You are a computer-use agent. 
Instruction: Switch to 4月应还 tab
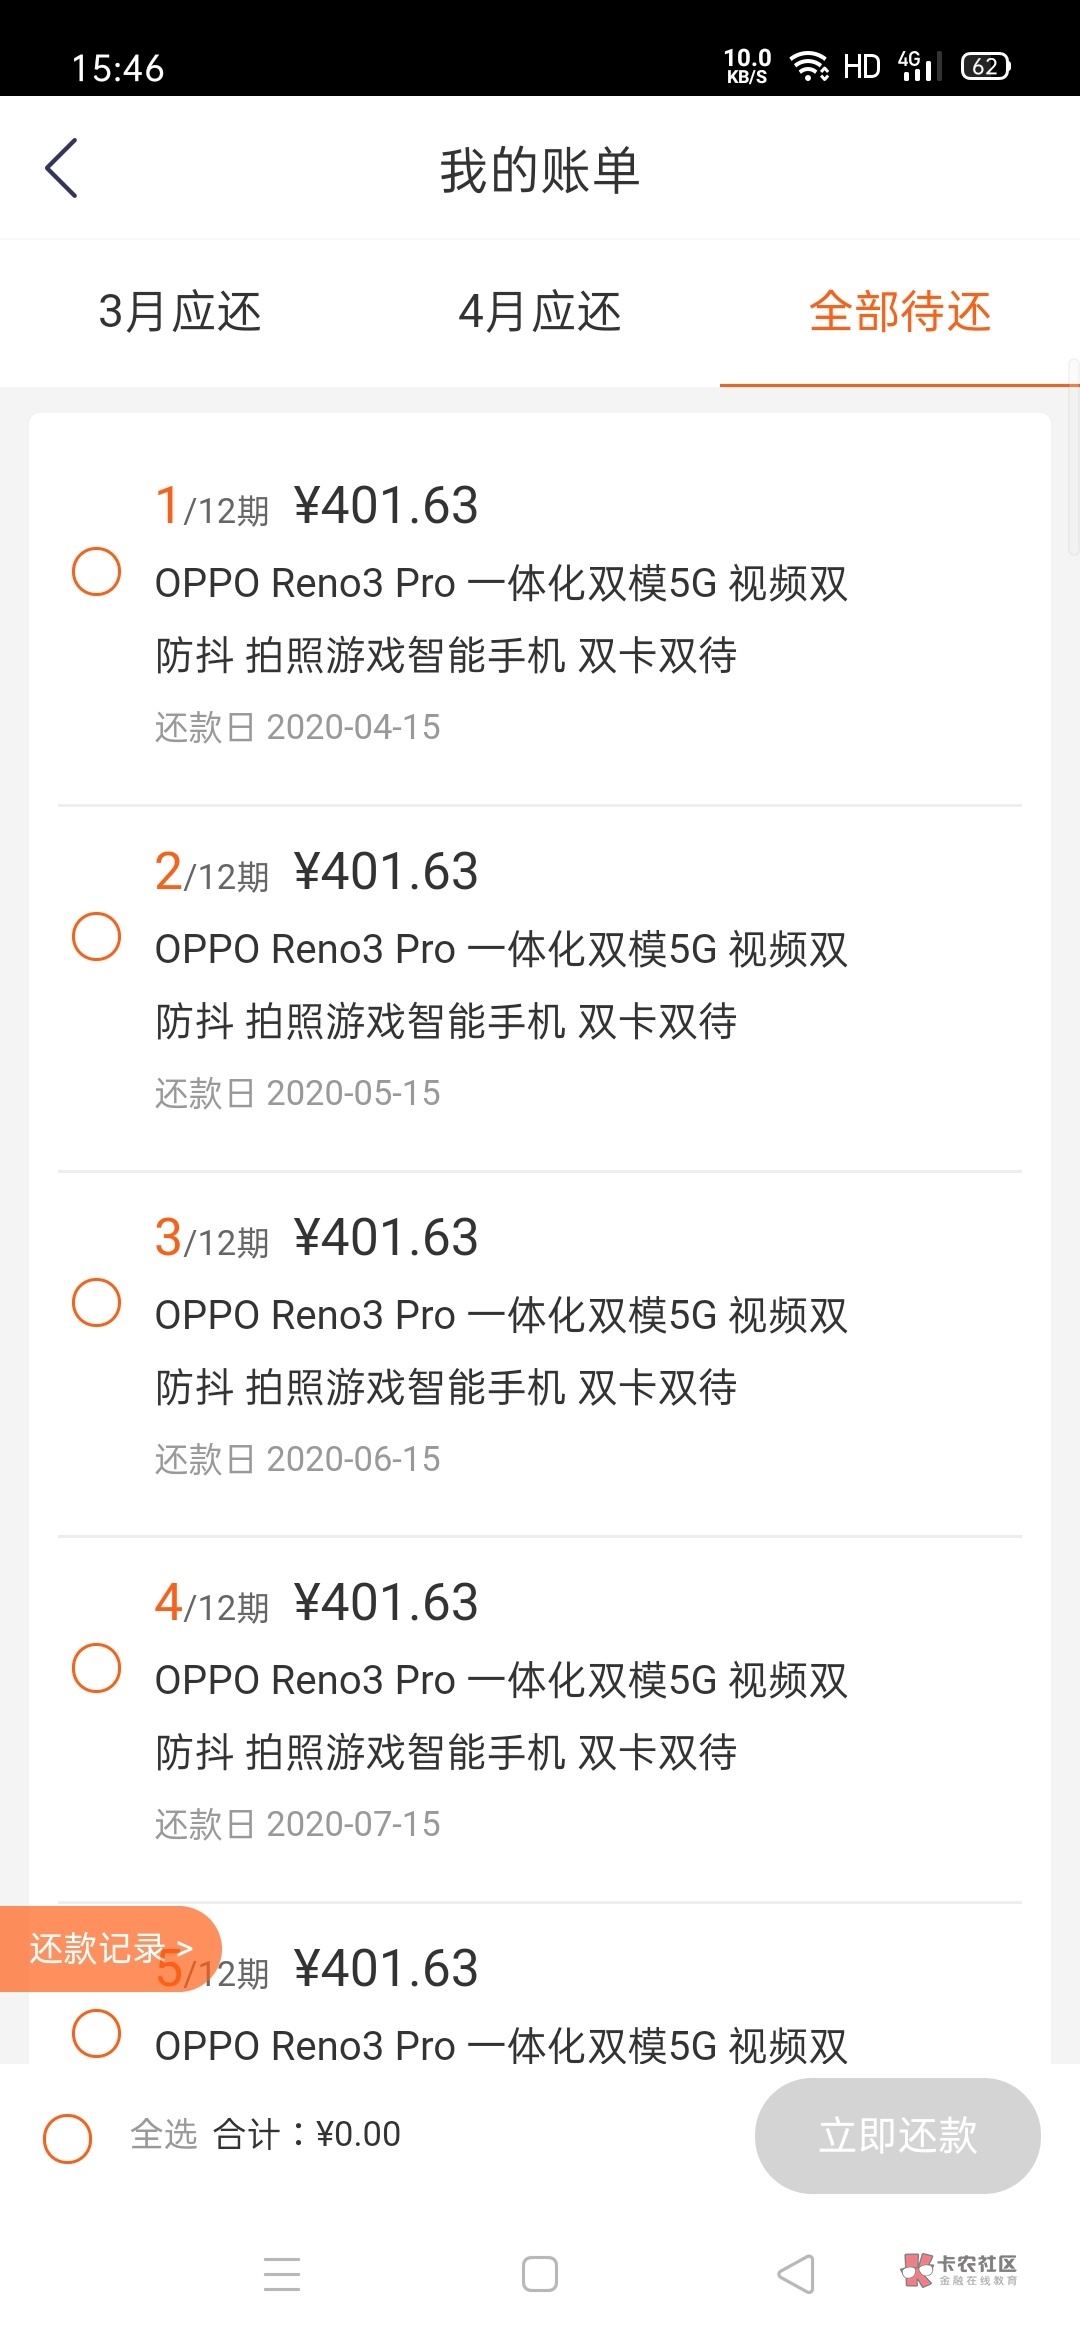540,312
